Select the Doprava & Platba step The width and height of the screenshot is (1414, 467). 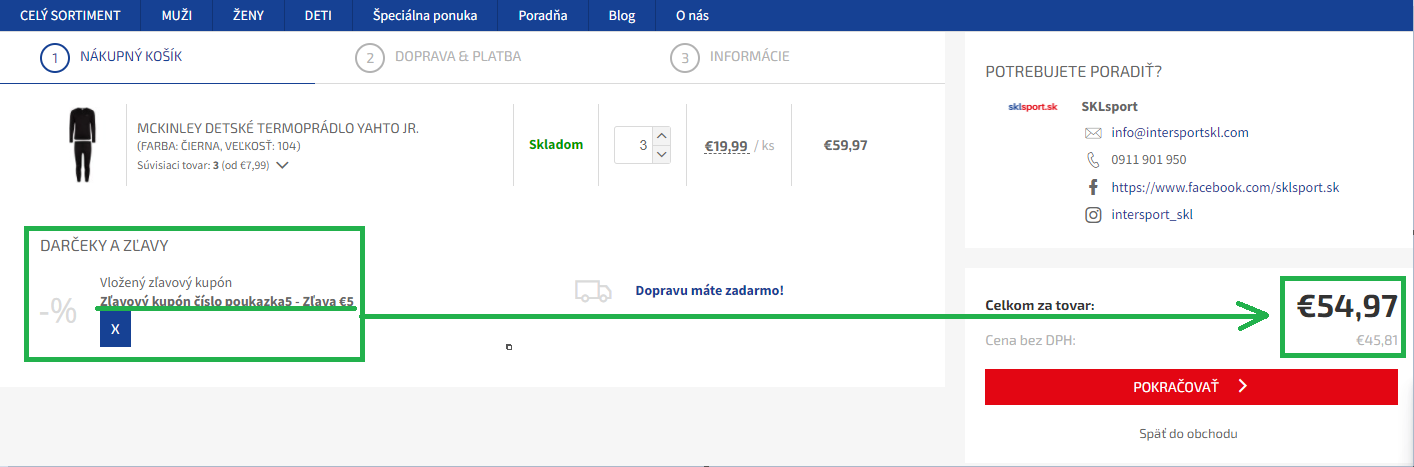[458, 56]
